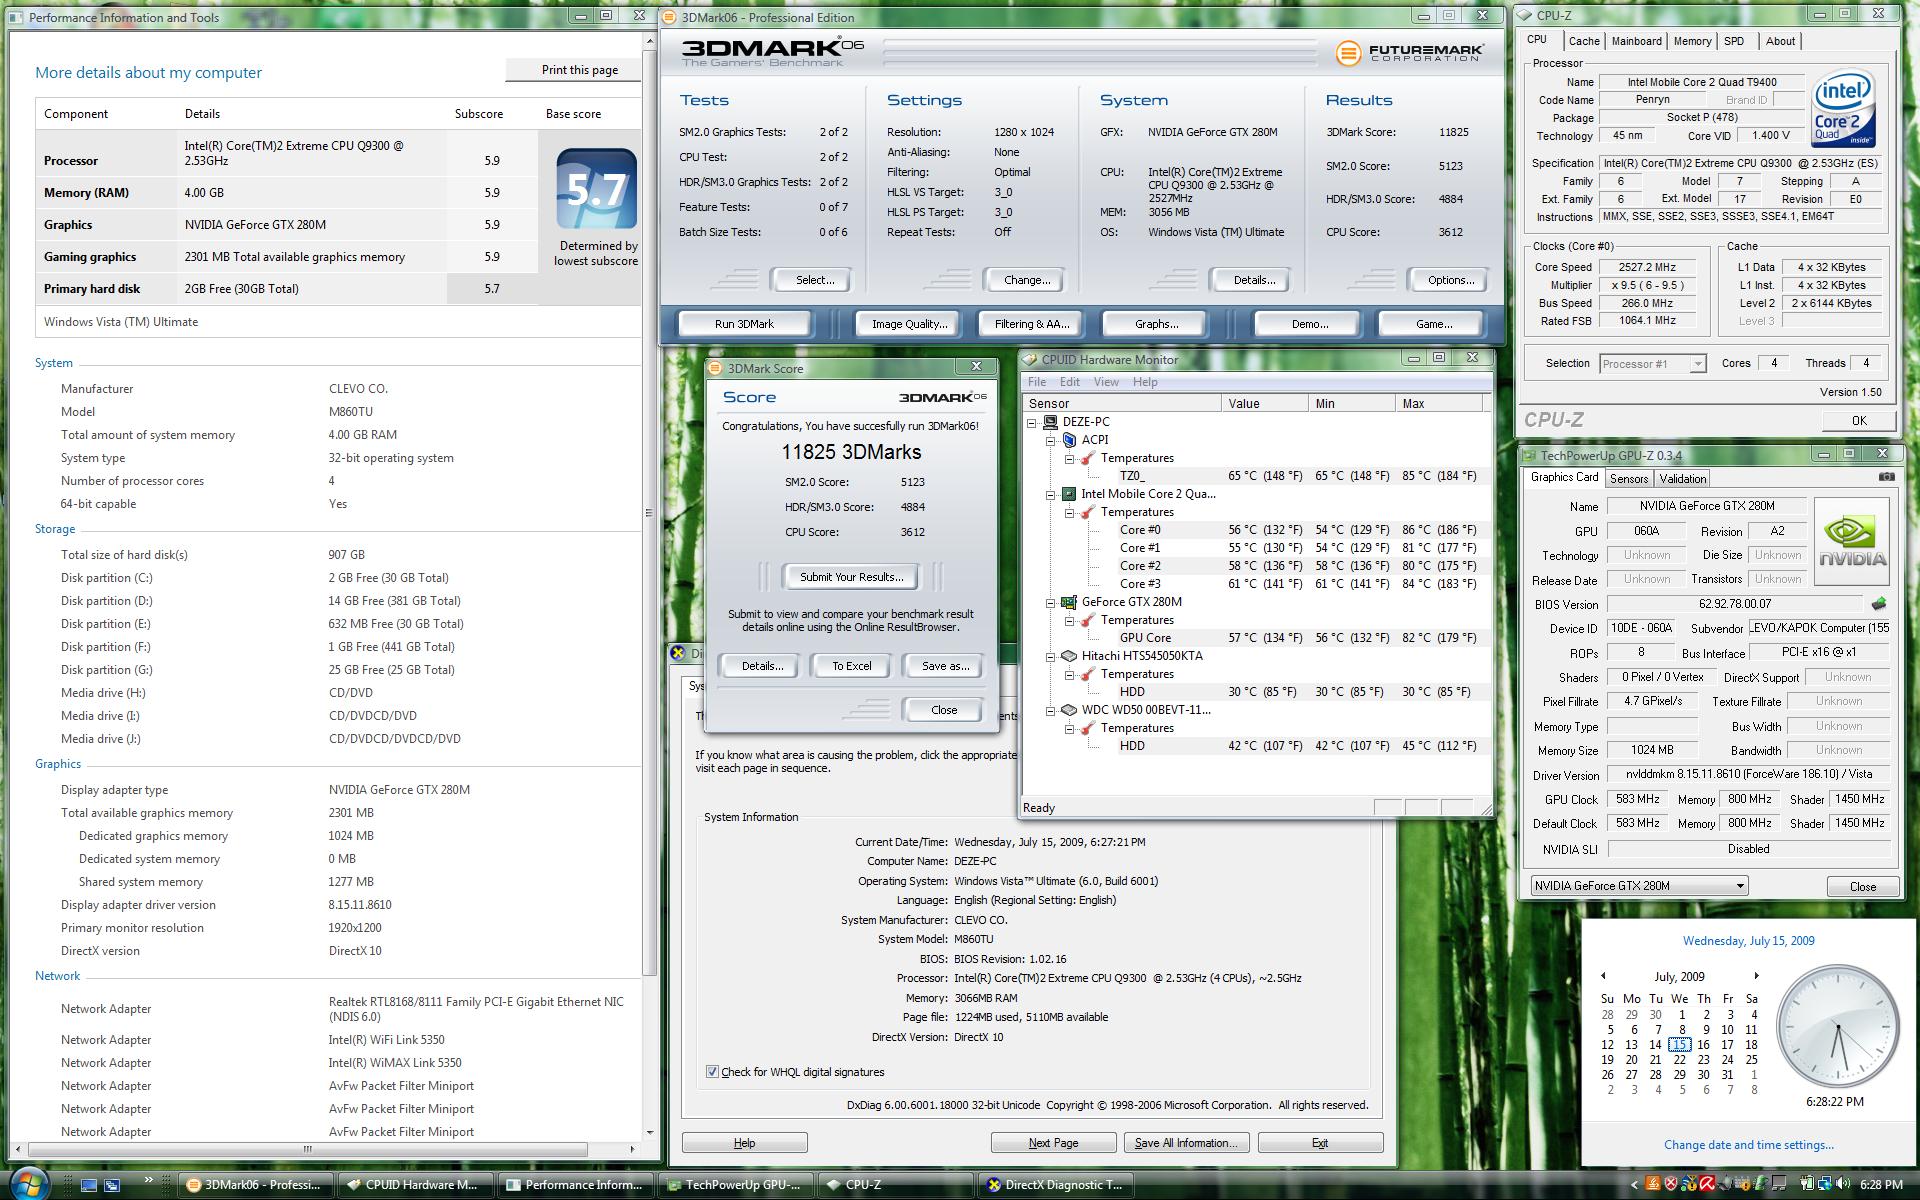The height and width of the screenshot is (1200, 1920).
Task: Collapse the DEZE-PC root node
Action: (1031, 422)
